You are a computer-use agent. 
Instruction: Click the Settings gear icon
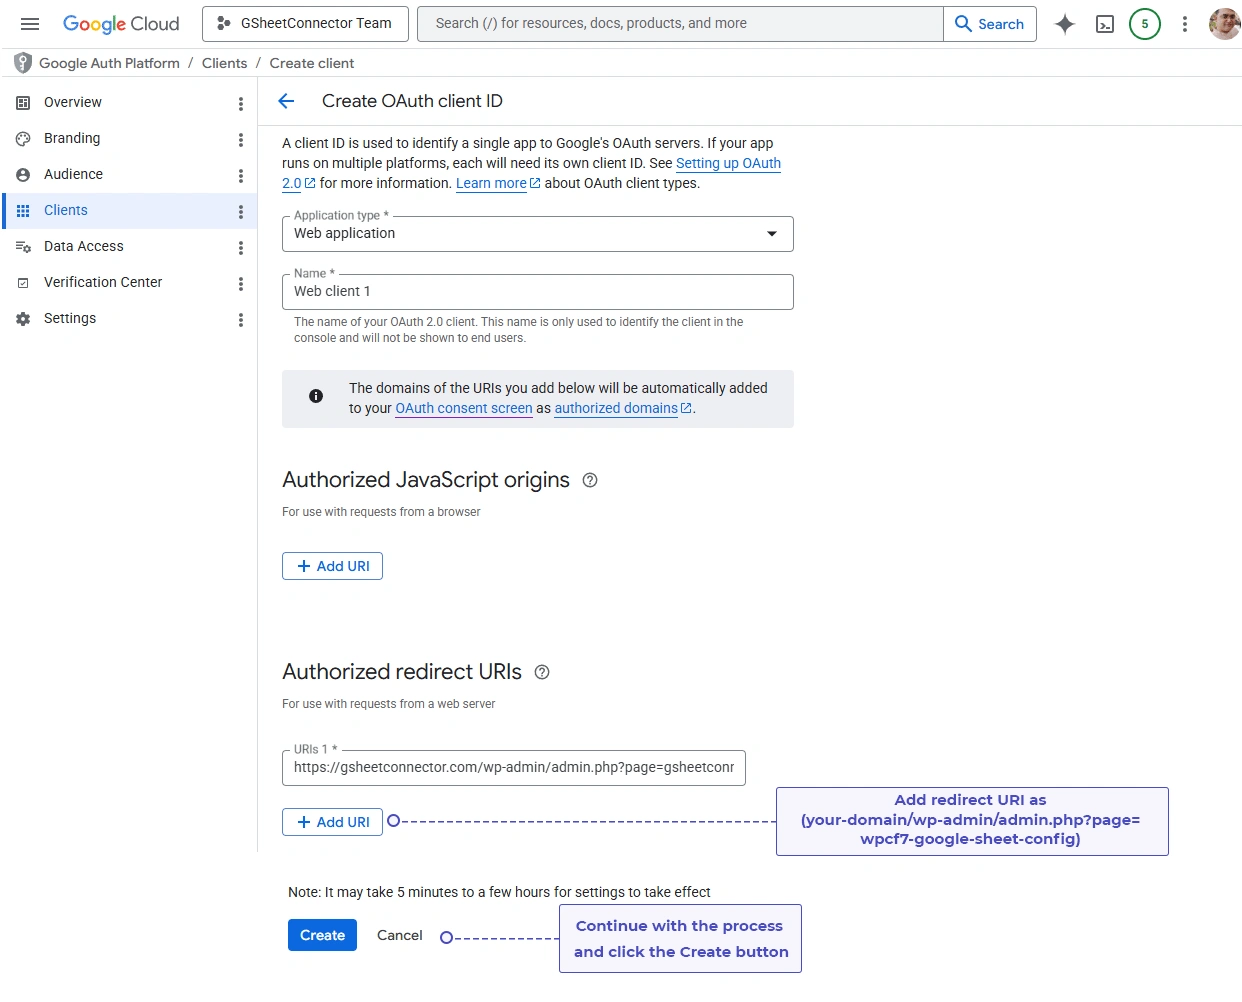click(x=23, y=319)
